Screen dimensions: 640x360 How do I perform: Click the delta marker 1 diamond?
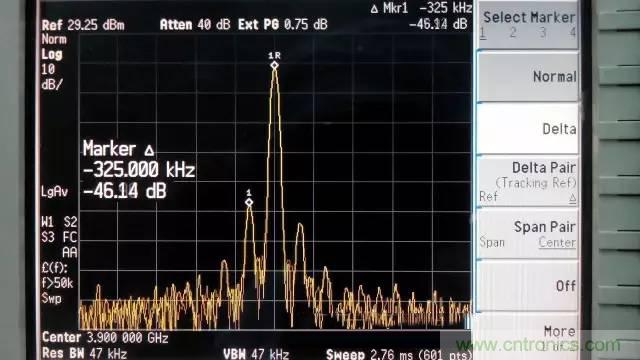pos(249,202)
